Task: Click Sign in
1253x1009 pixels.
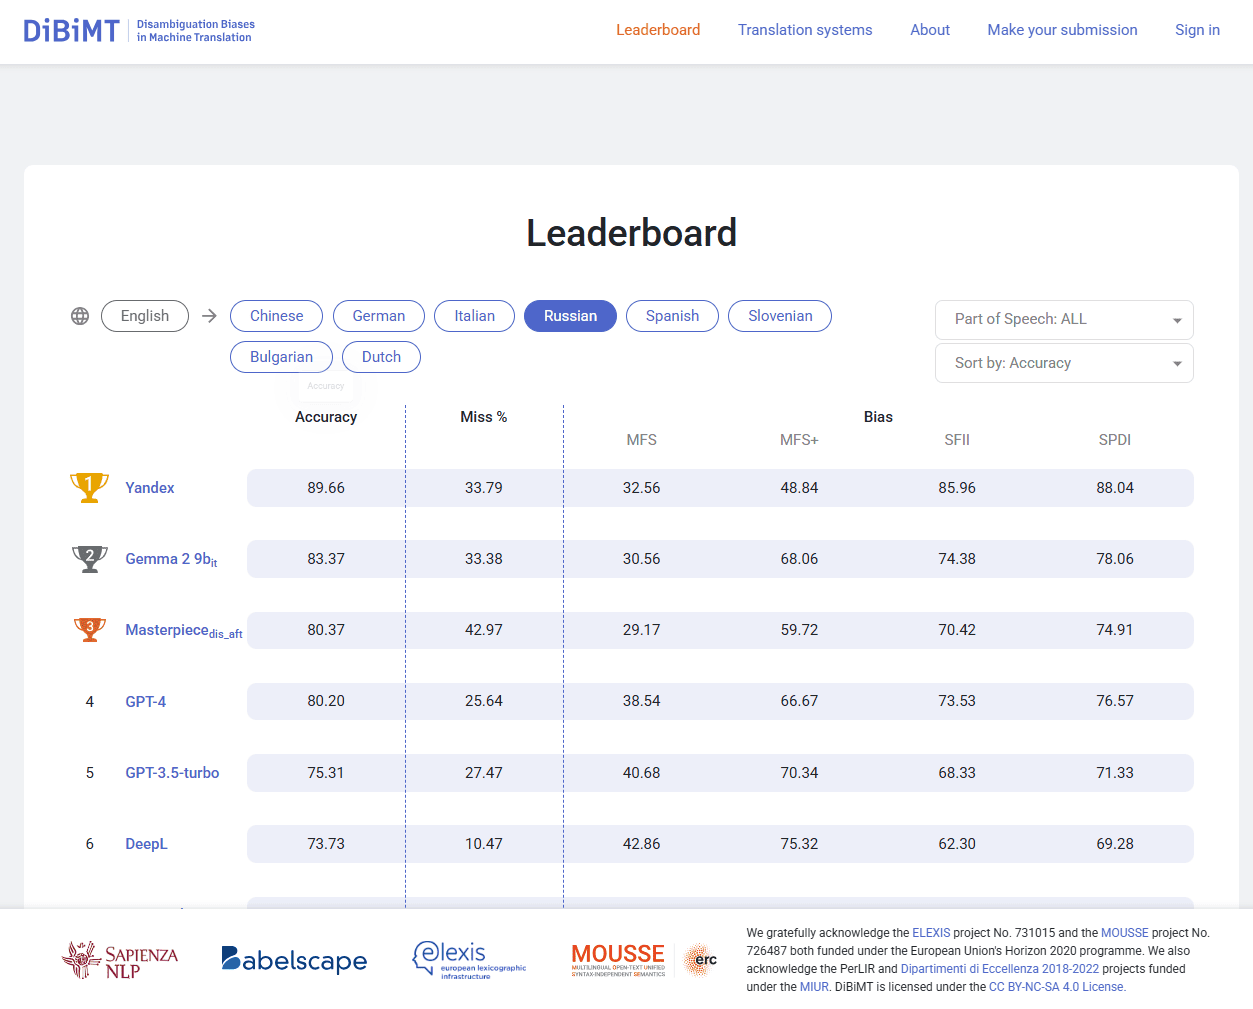Action: 1197,30
